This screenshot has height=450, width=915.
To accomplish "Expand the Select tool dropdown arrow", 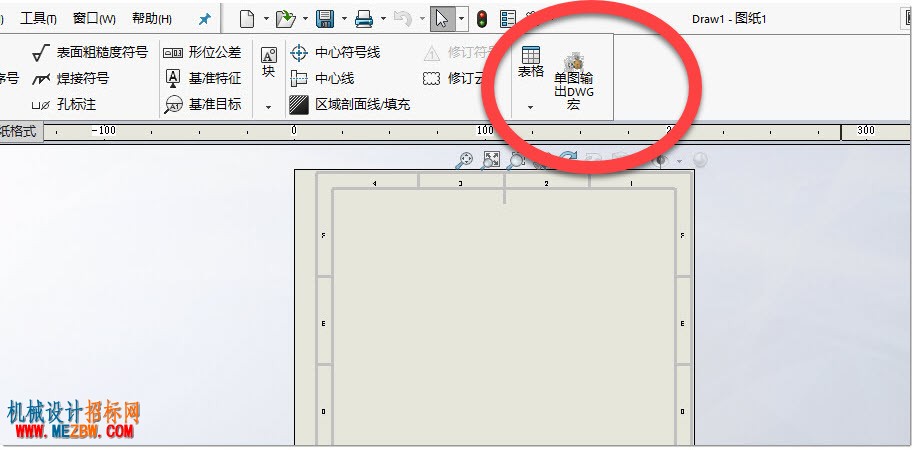I will click(462, 19).
